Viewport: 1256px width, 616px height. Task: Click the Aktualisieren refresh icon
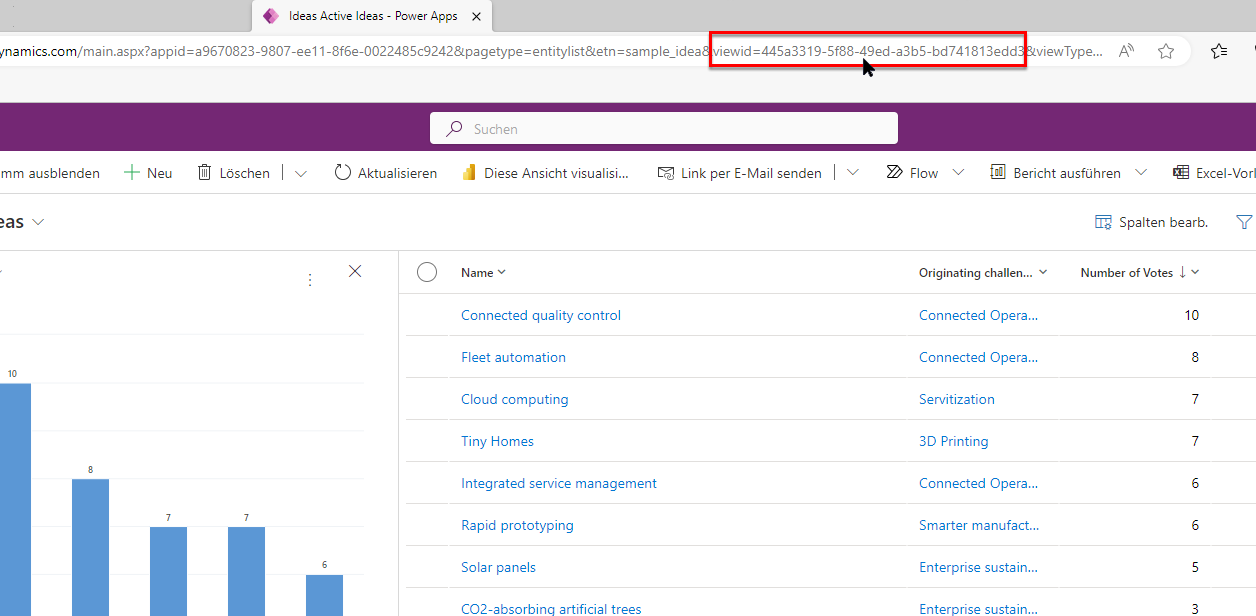coord(343,173)
